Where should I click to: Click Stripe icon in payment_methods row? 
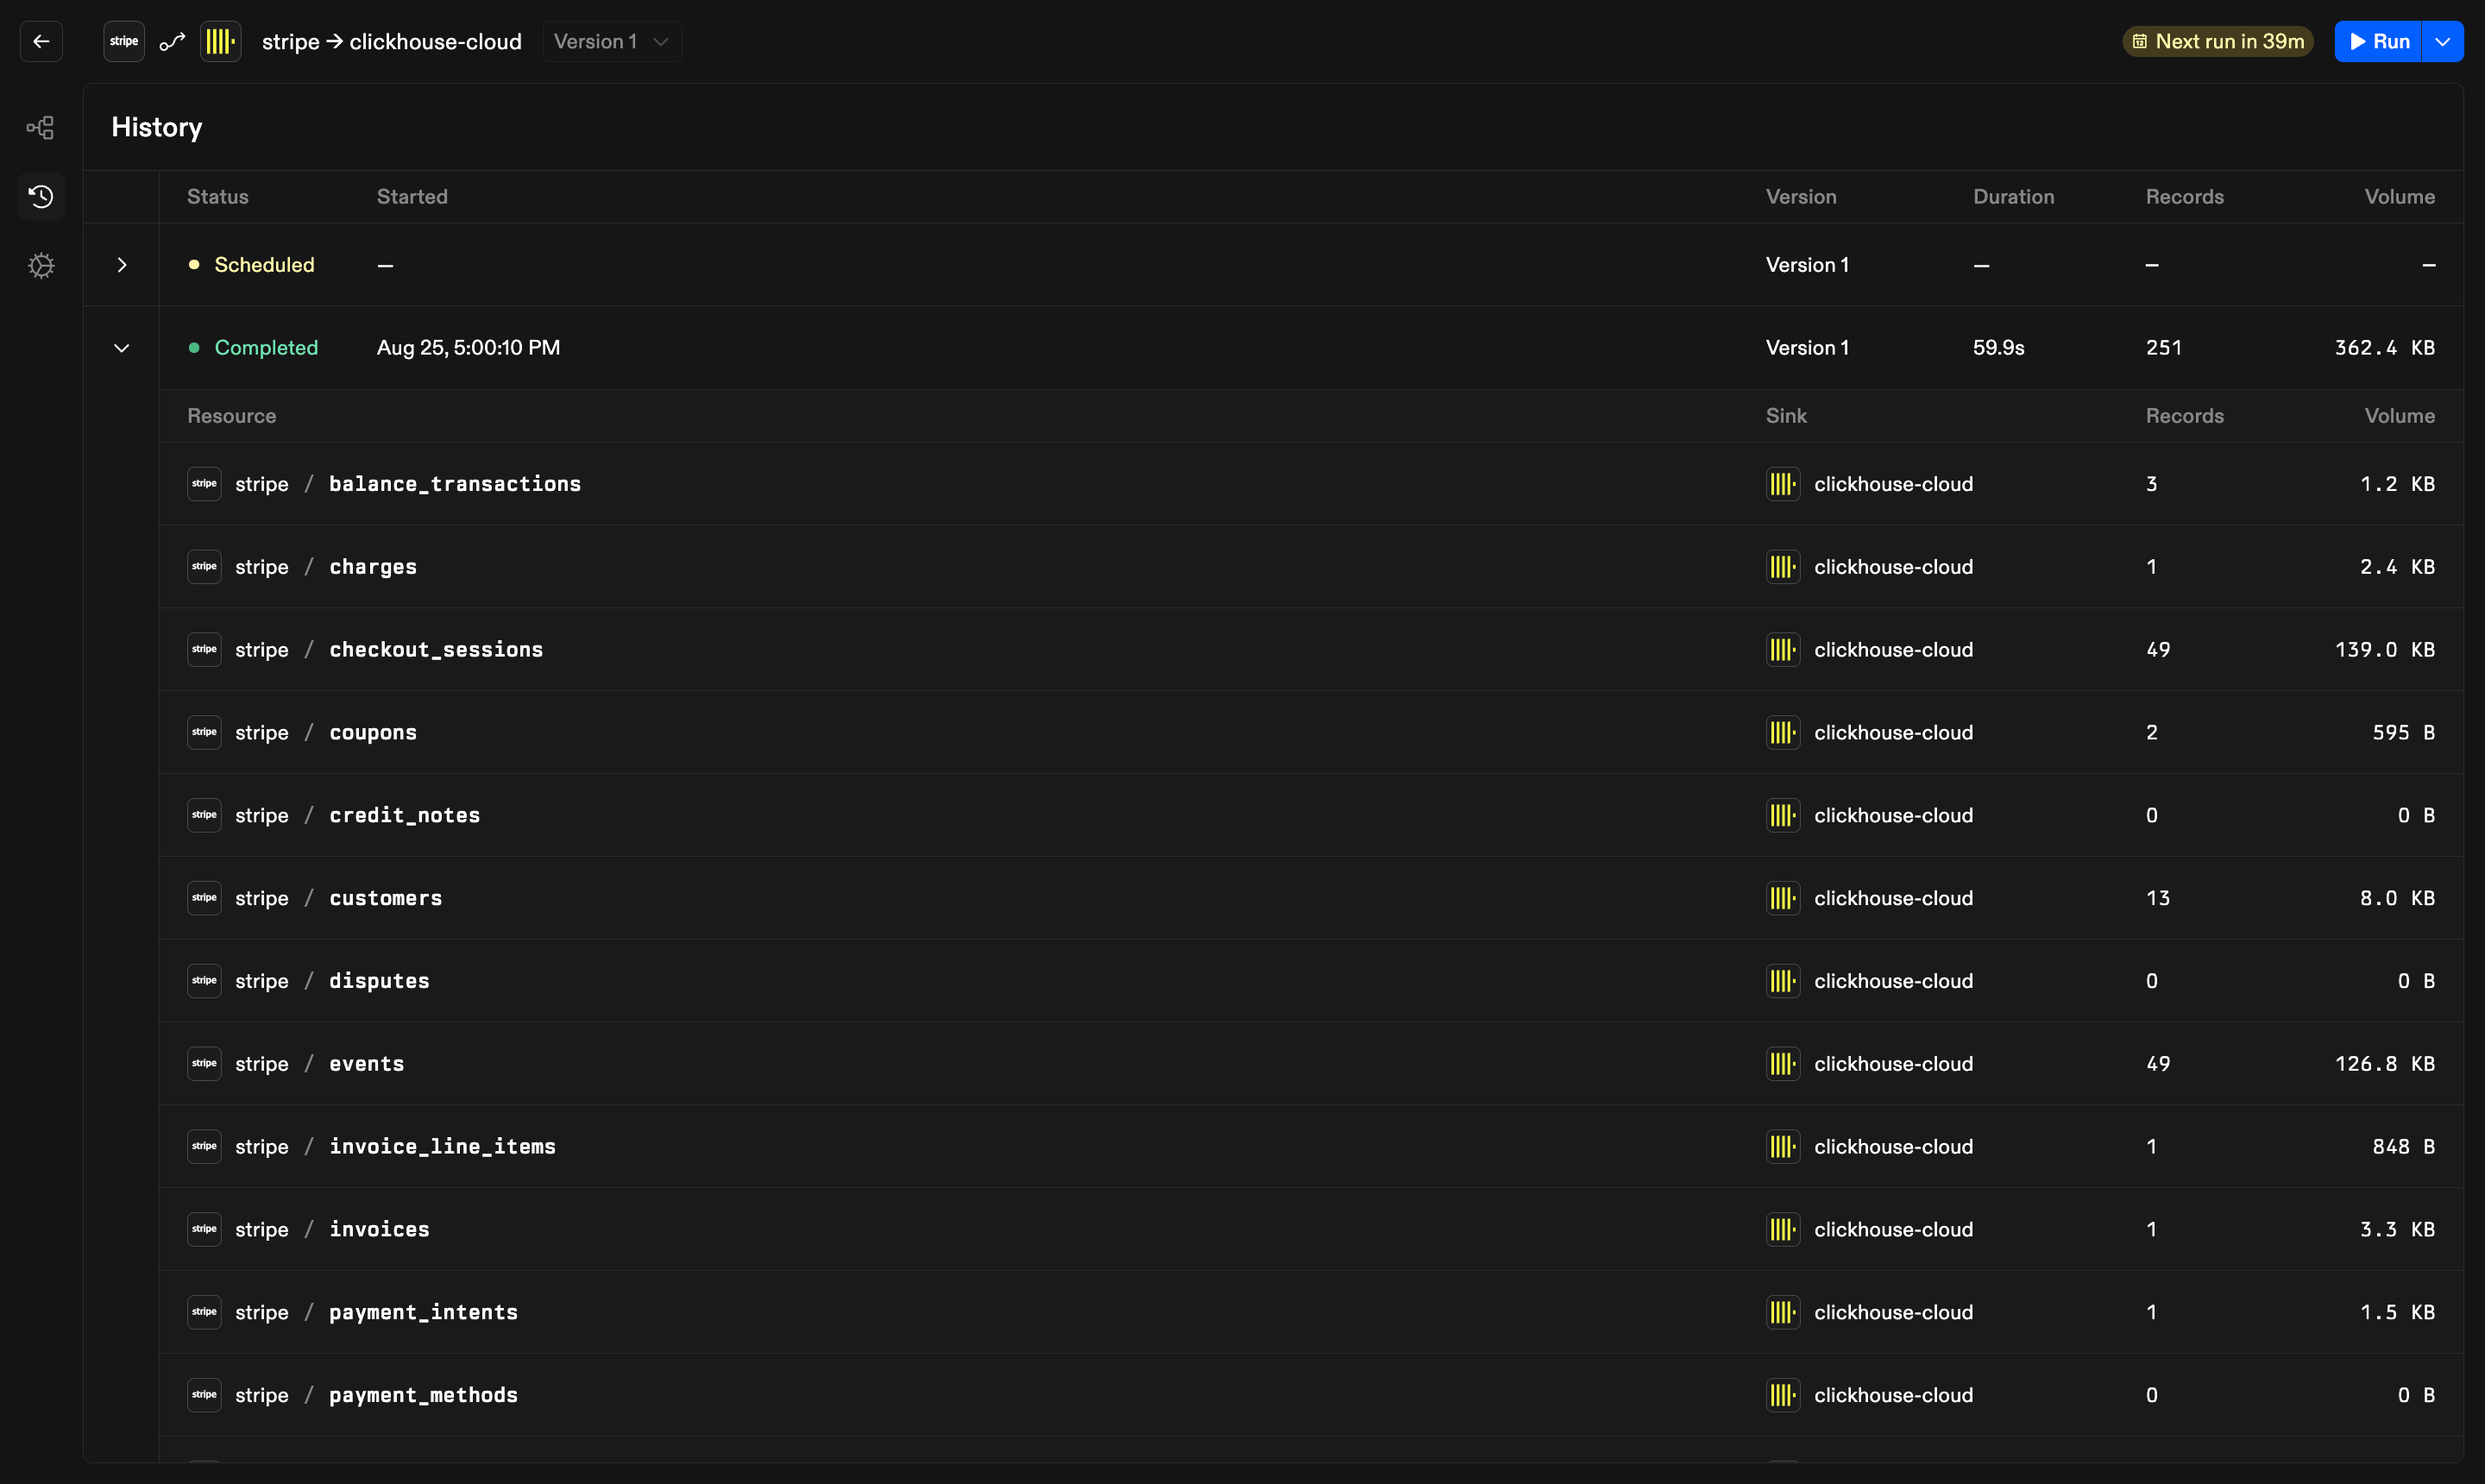(x=204, y=1395)
